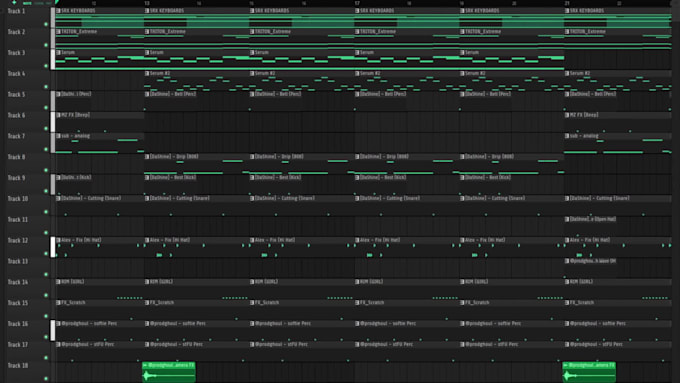Screen dimensions: 680x383
Task: Jump to bar 17 on the timeline ruler
Action: 357,3
